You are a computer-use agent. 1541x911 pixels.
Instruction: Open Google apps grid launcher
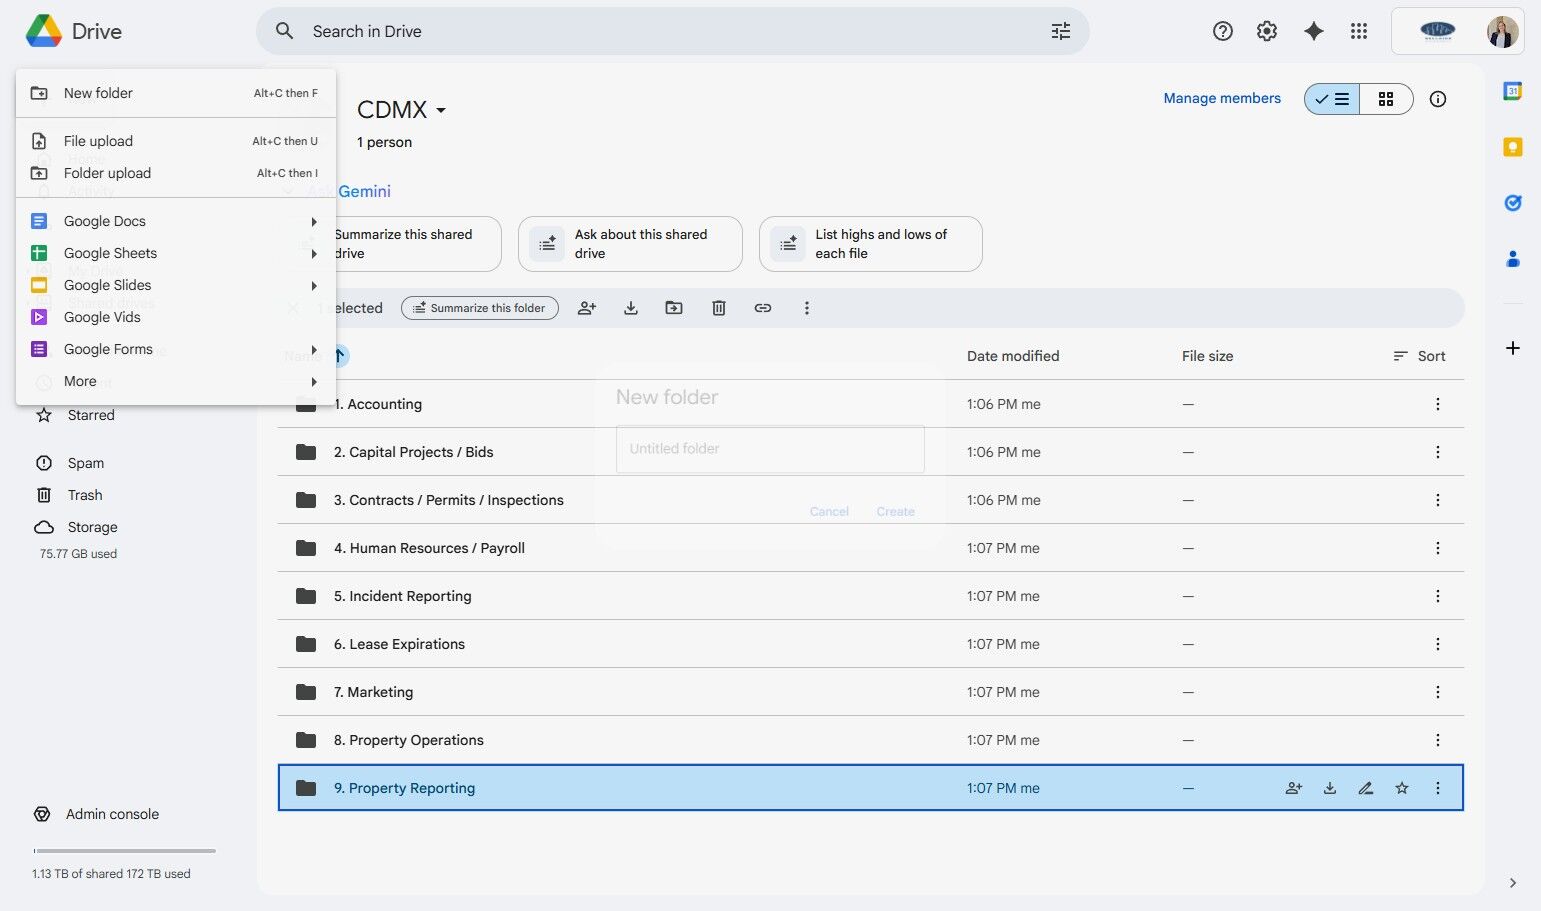coord(1358,31)
